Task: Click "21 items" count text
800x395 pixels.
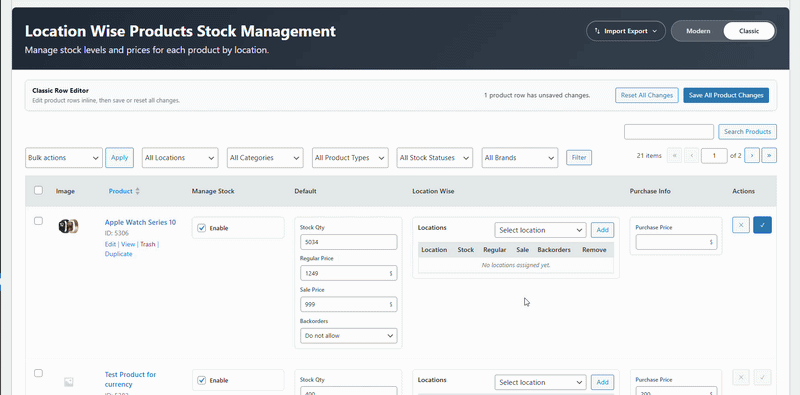Action: point(649,156)
